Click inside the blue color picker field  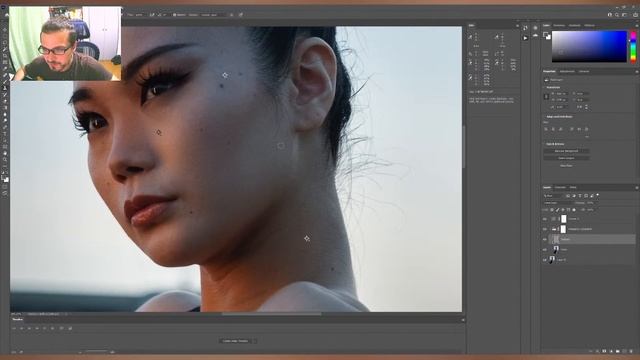point(589,46)
